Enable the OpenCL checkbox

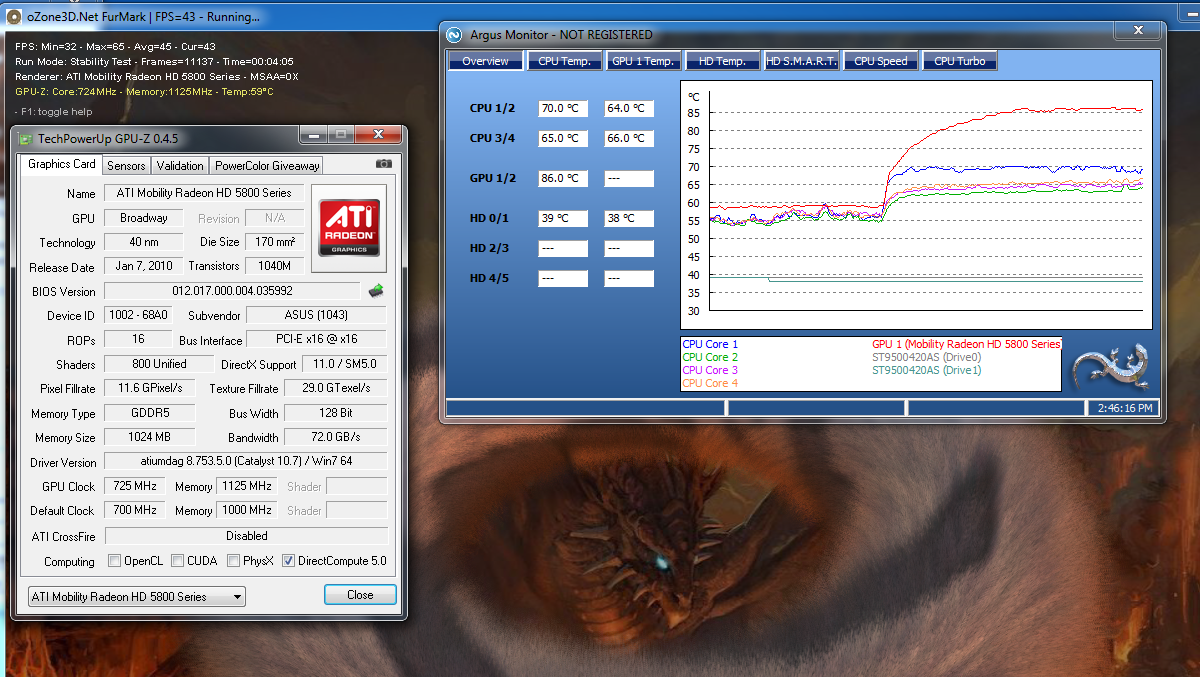point(114,561)
